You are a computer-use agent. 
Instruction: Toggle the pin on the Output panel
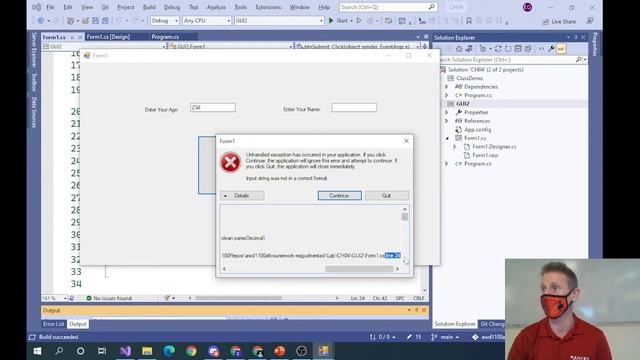[x=416, y=310]
